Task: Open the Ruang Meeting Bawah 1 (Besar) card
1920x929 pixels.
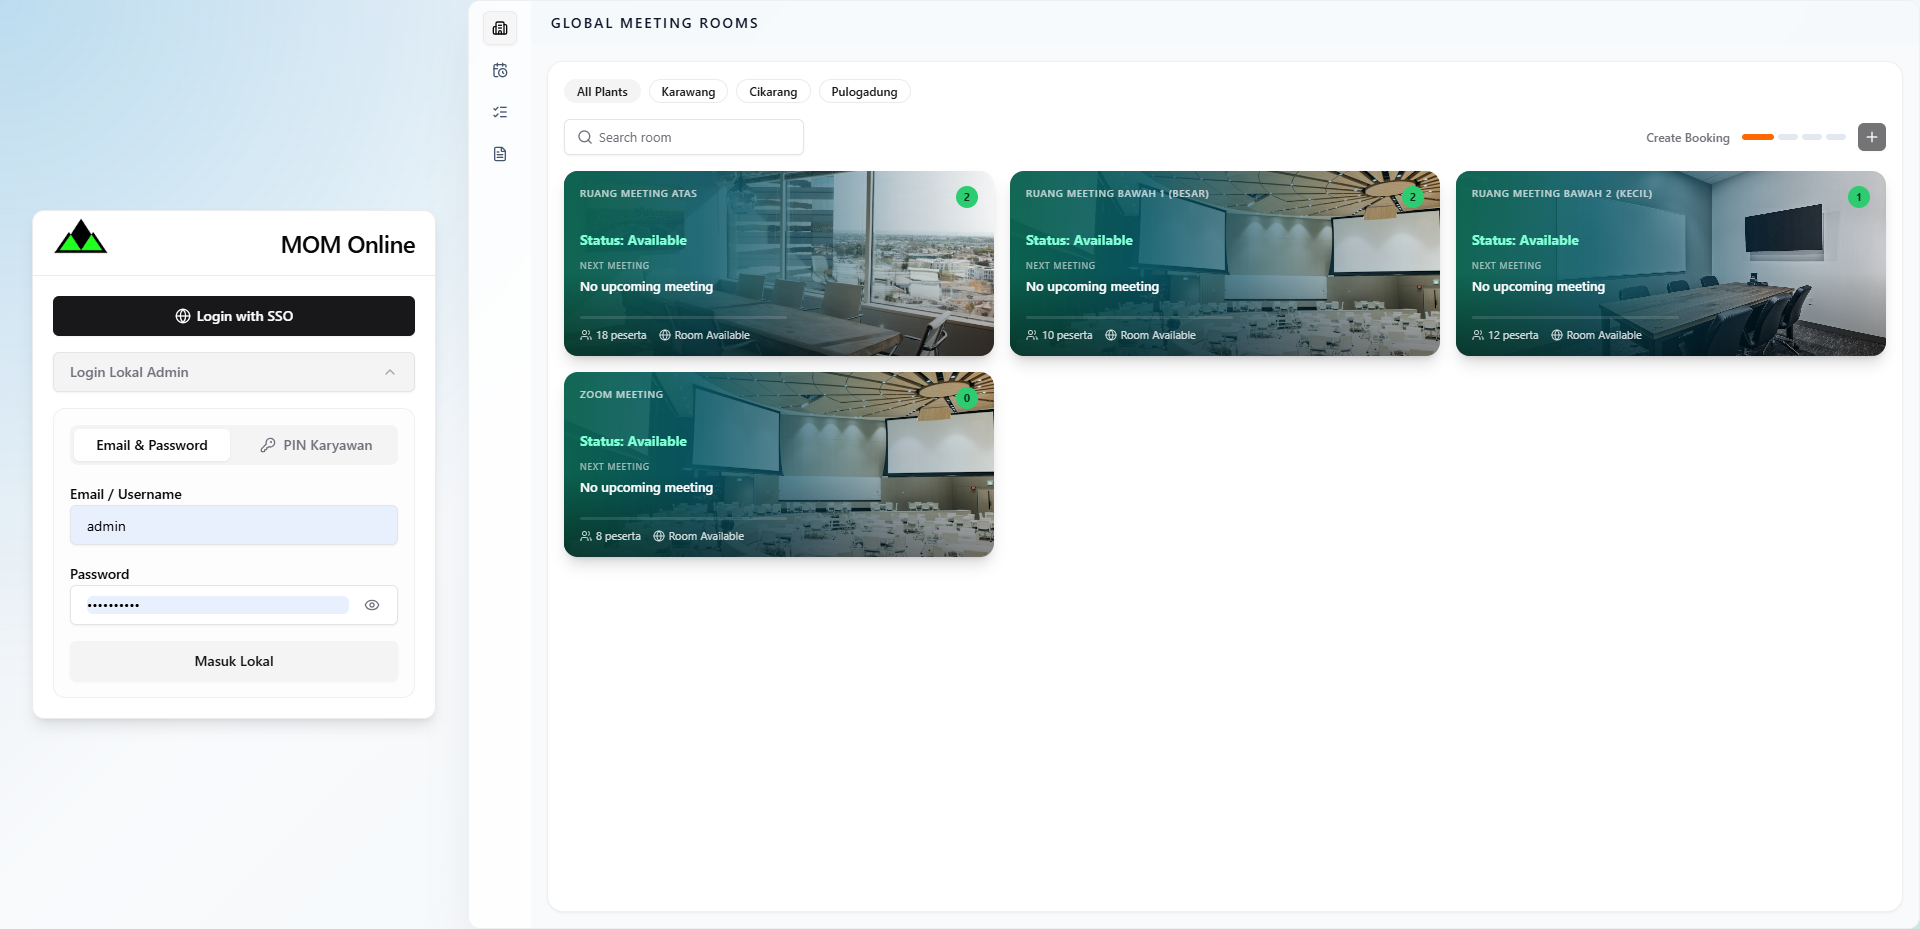Action: coord(1225,263)
